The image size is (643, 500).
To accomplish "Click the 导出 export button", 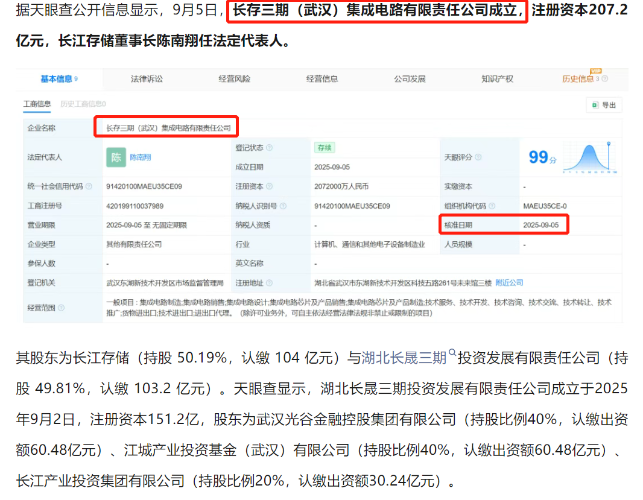I will tap(604, 105).
